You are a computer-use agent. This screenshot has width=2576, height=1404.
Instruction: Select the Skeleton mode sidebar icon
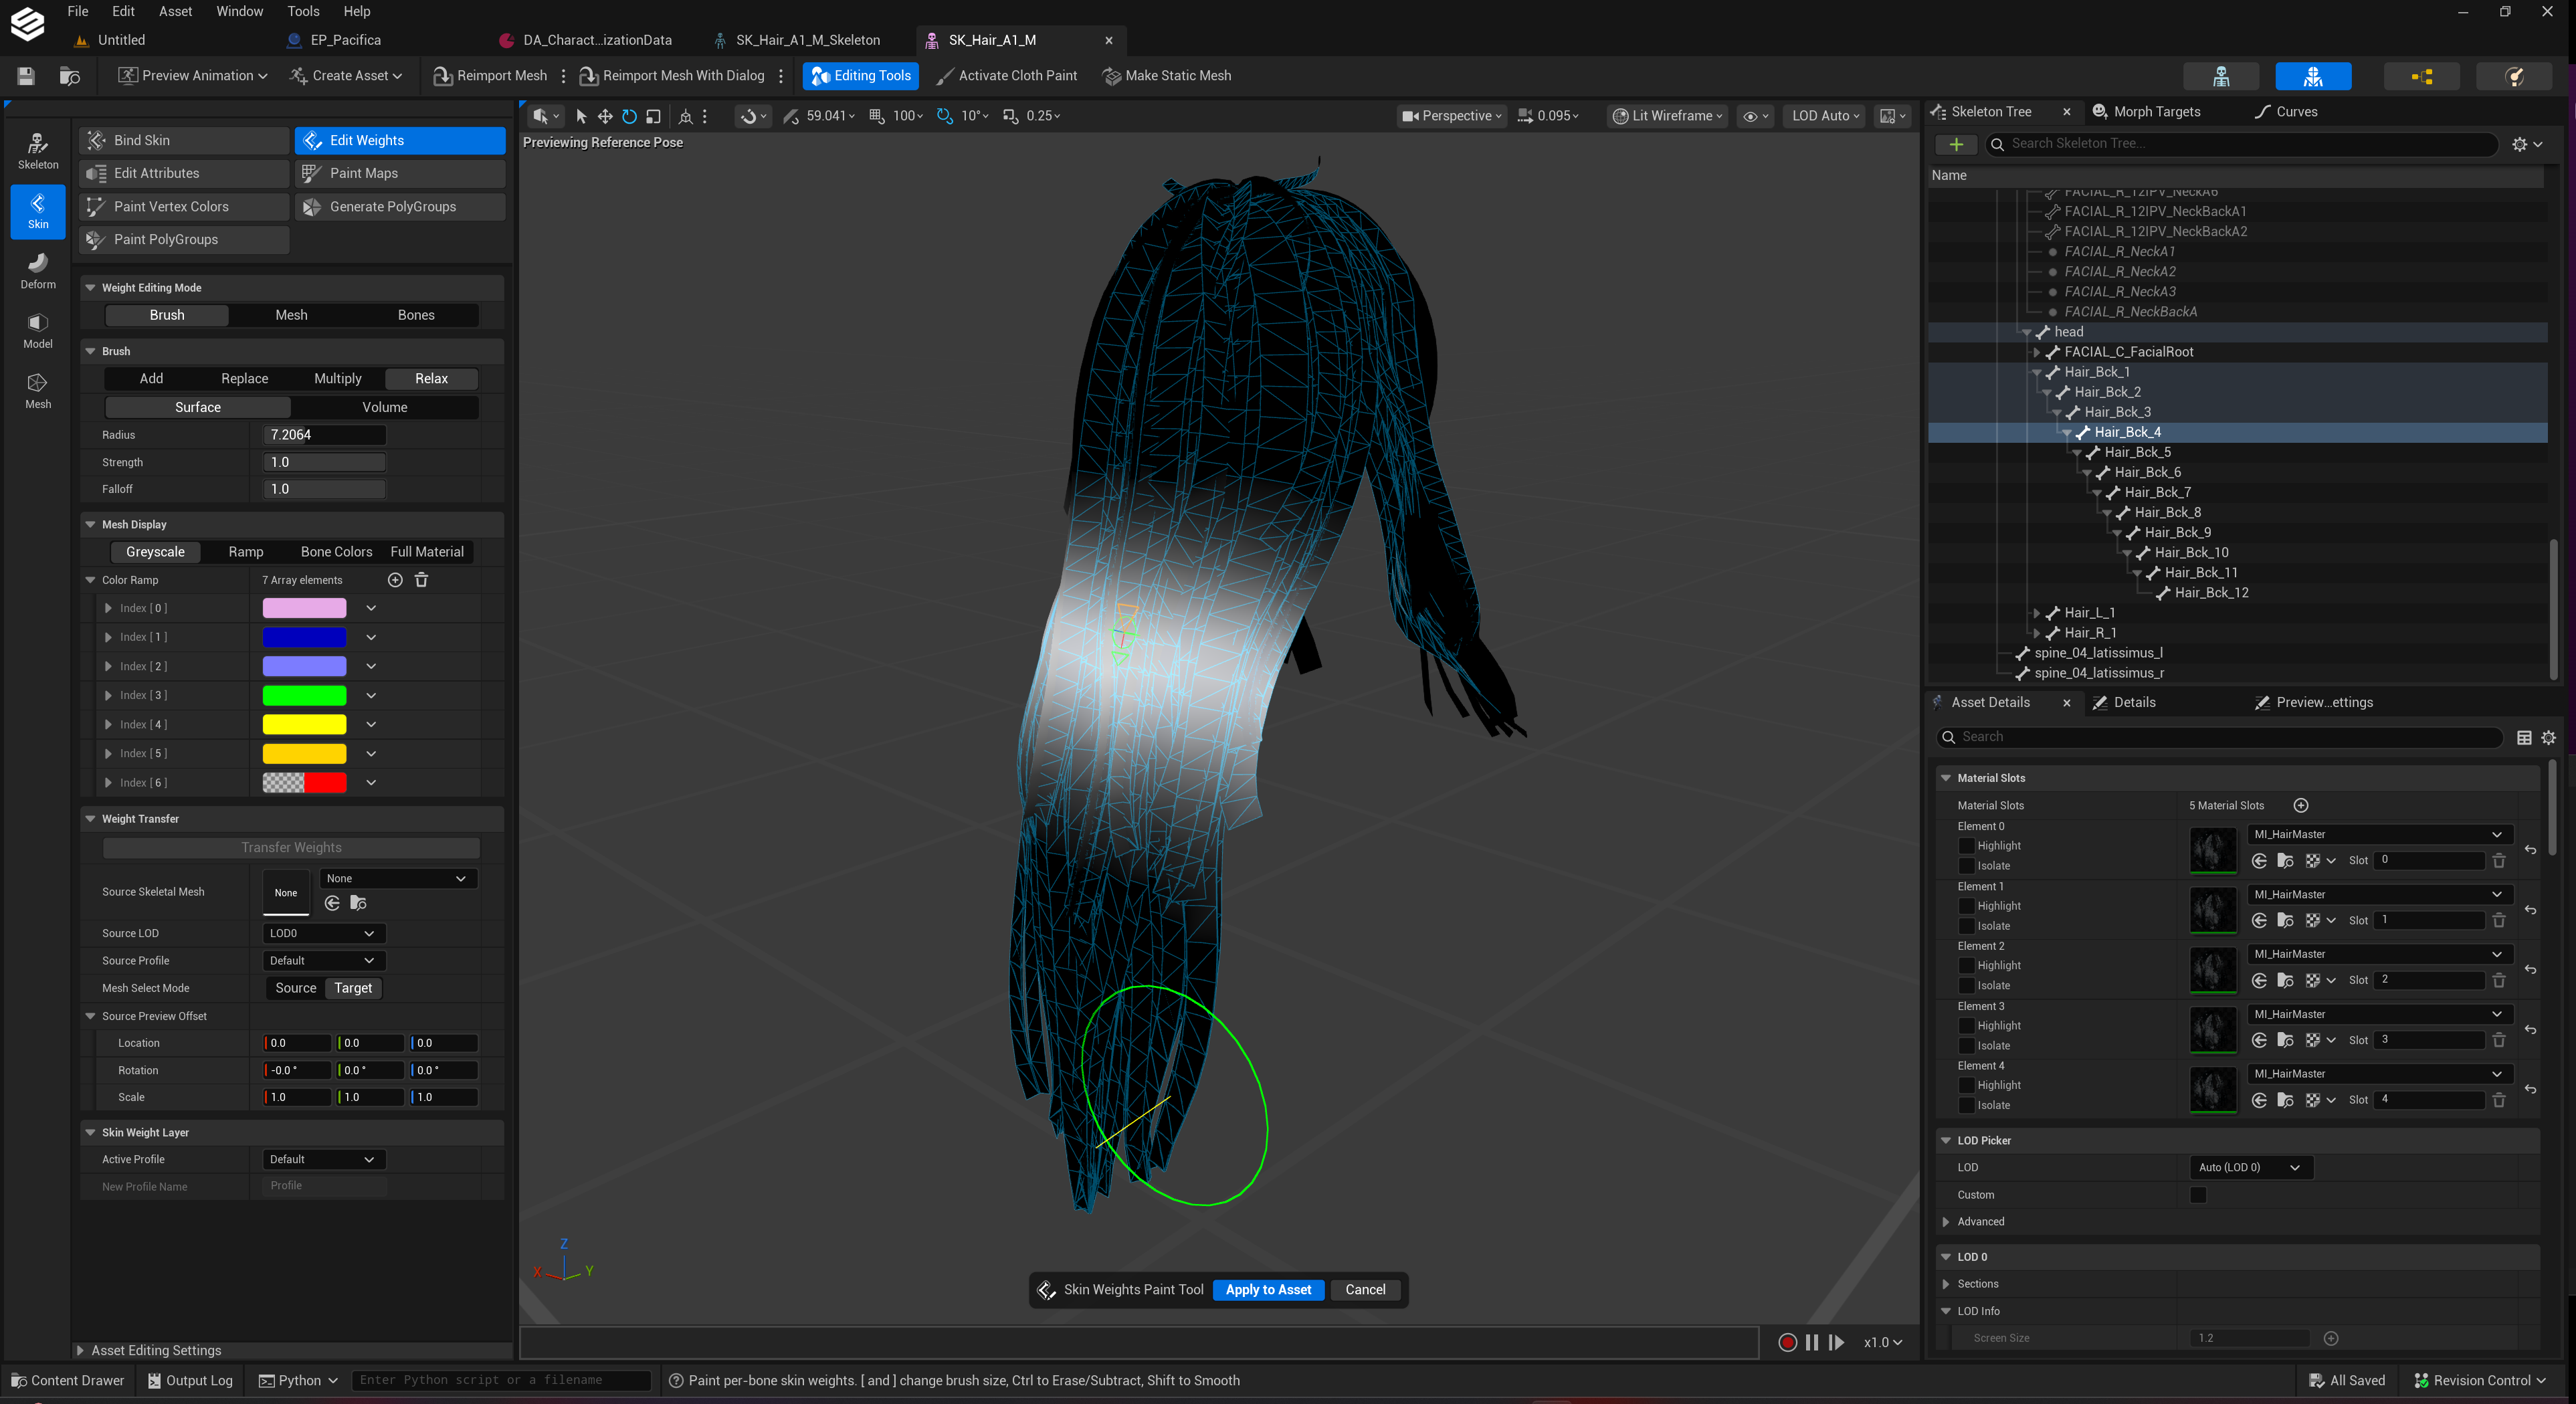(38, 151)
